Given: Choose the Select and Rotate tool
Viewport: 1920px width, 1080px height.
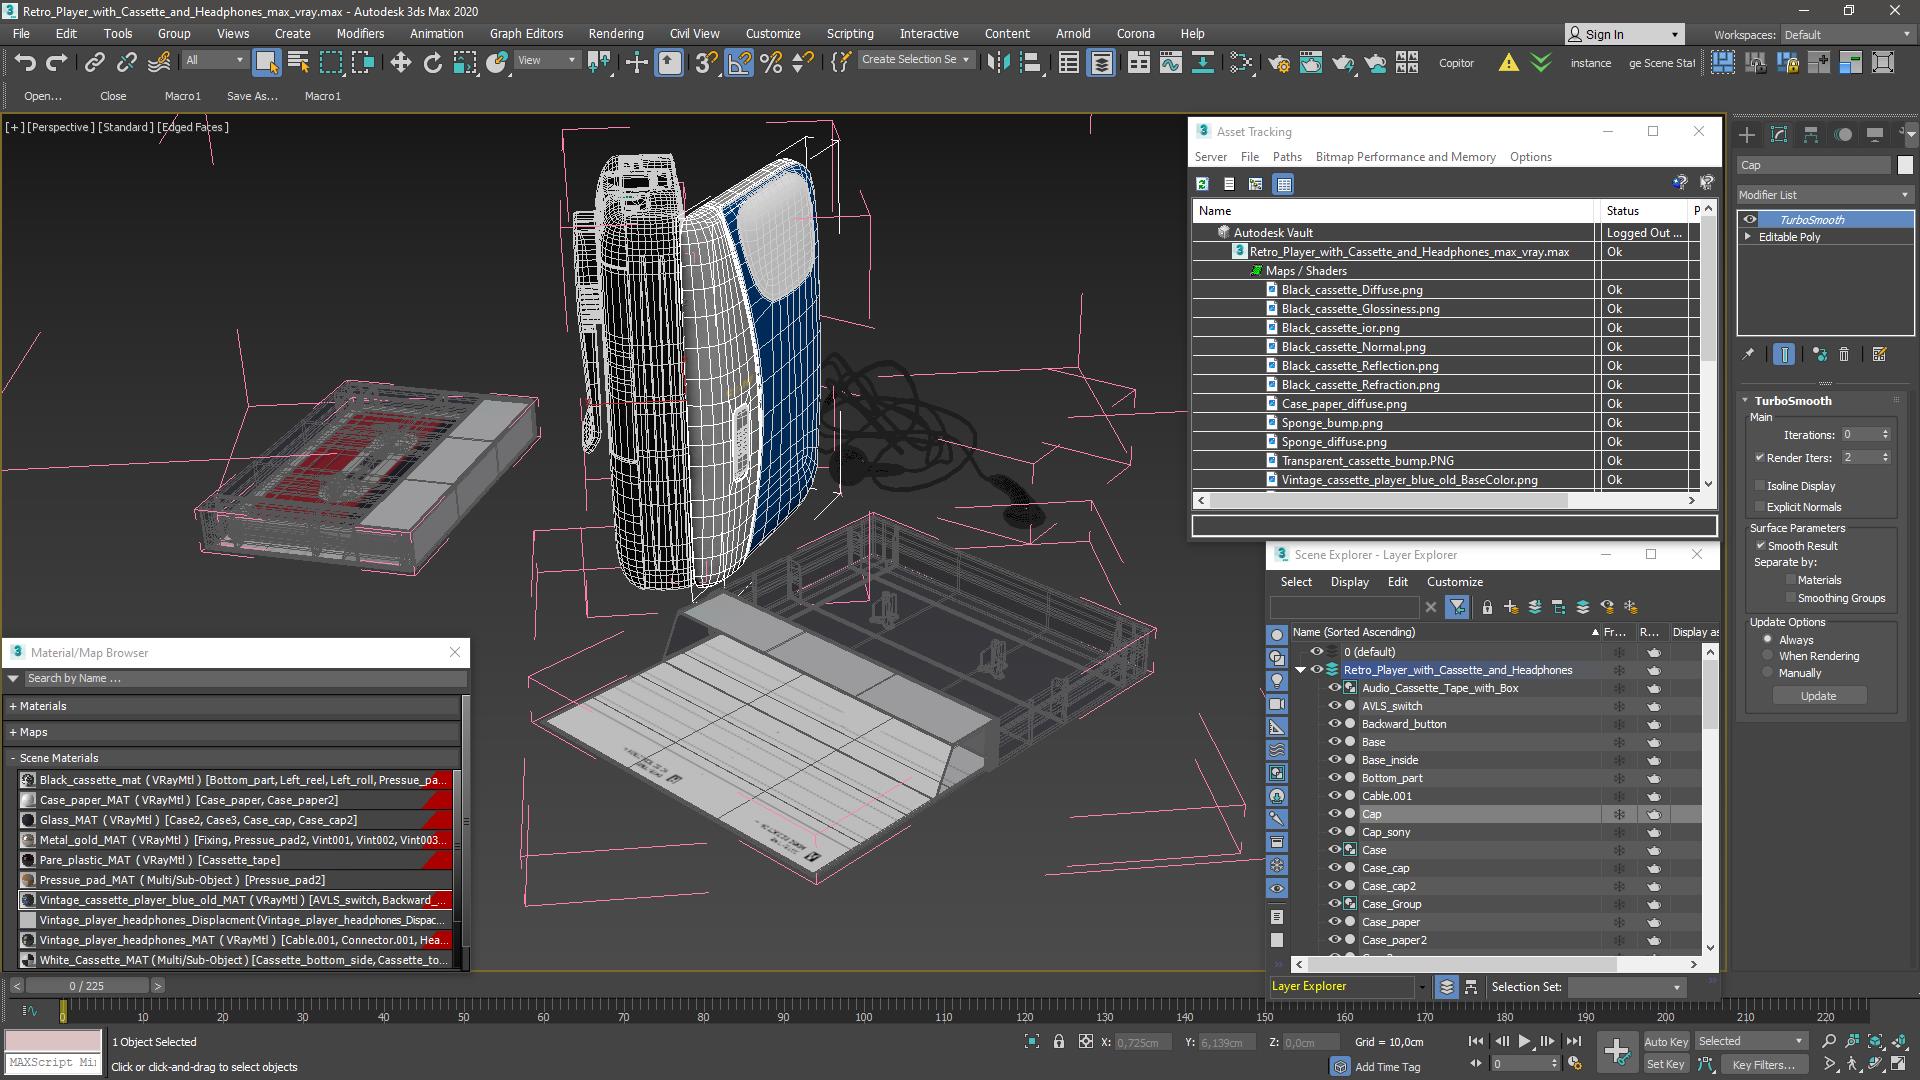Looking at the screenshot, I should 432,62.
